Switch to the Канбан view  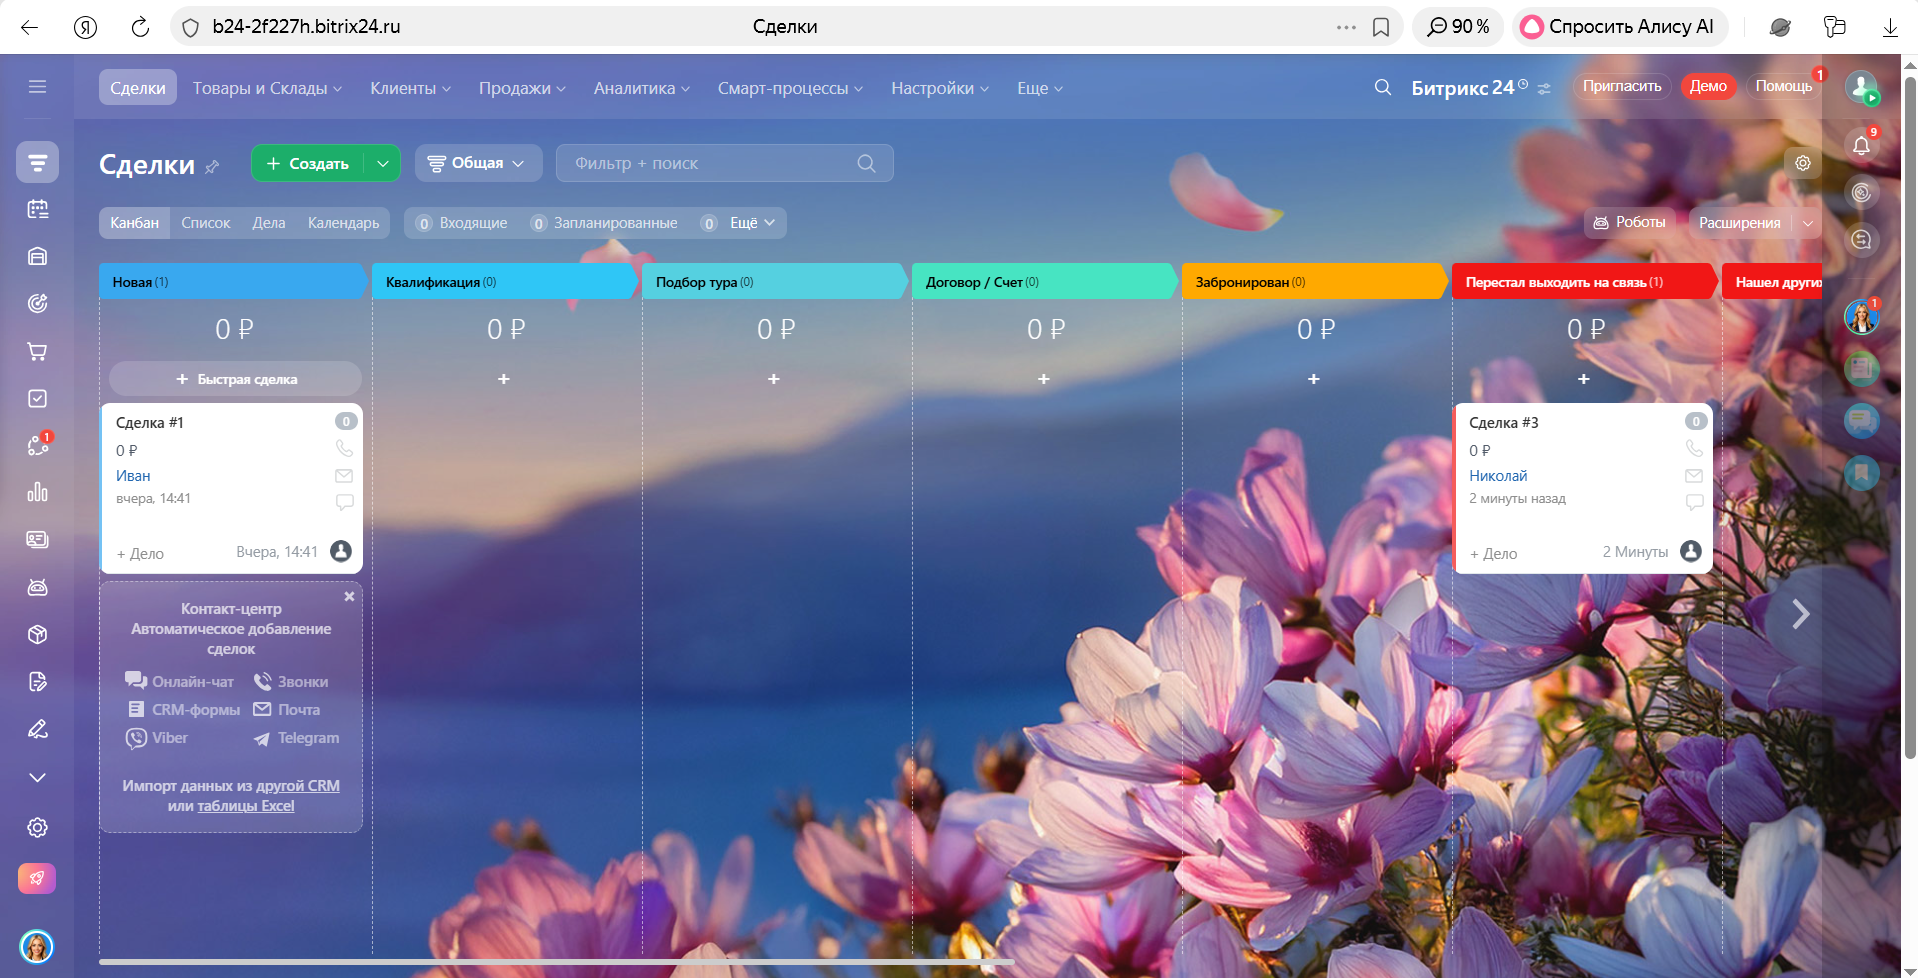(134, 223)
